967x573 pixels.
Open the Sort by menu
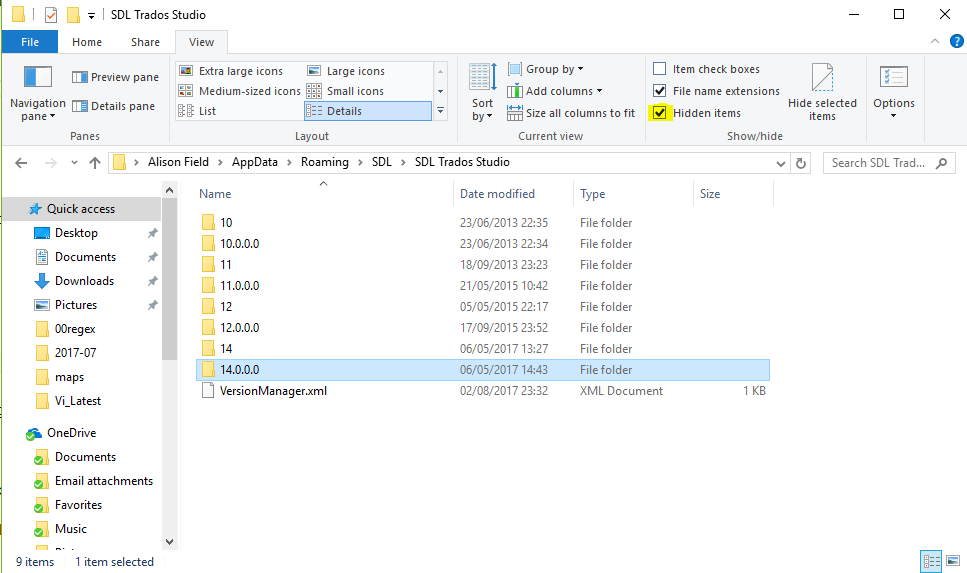point(482,93)
